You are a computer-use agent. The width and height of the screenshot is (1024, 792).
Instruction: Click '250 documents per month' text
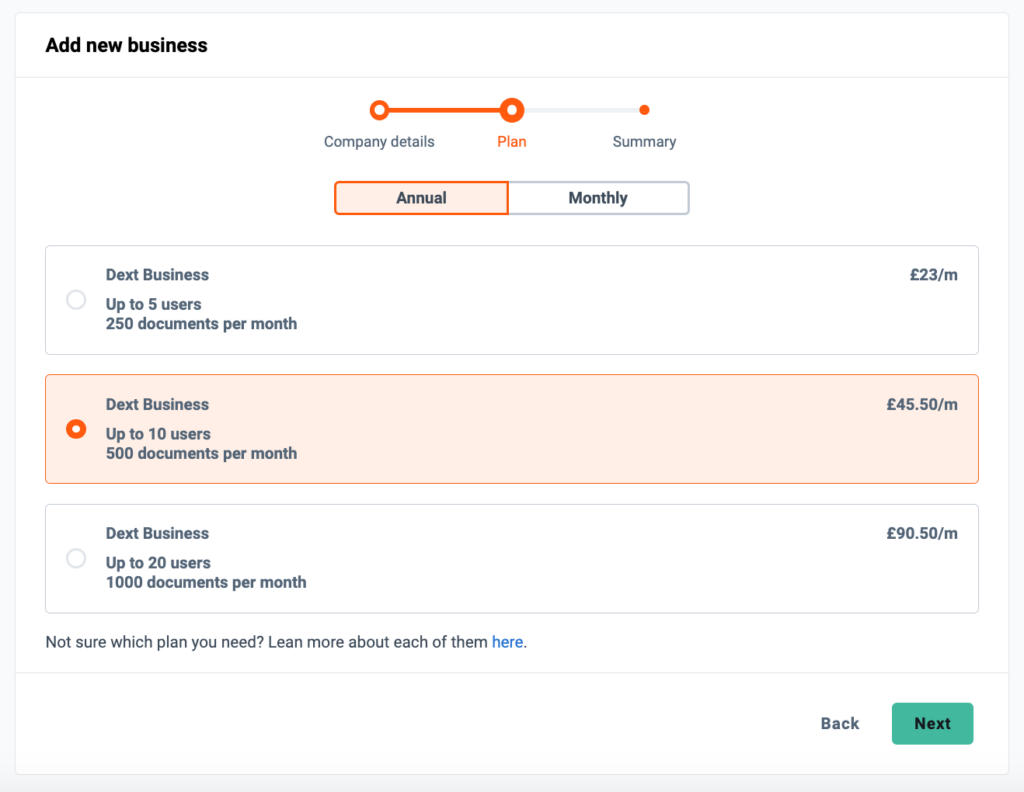click(201, 324)
